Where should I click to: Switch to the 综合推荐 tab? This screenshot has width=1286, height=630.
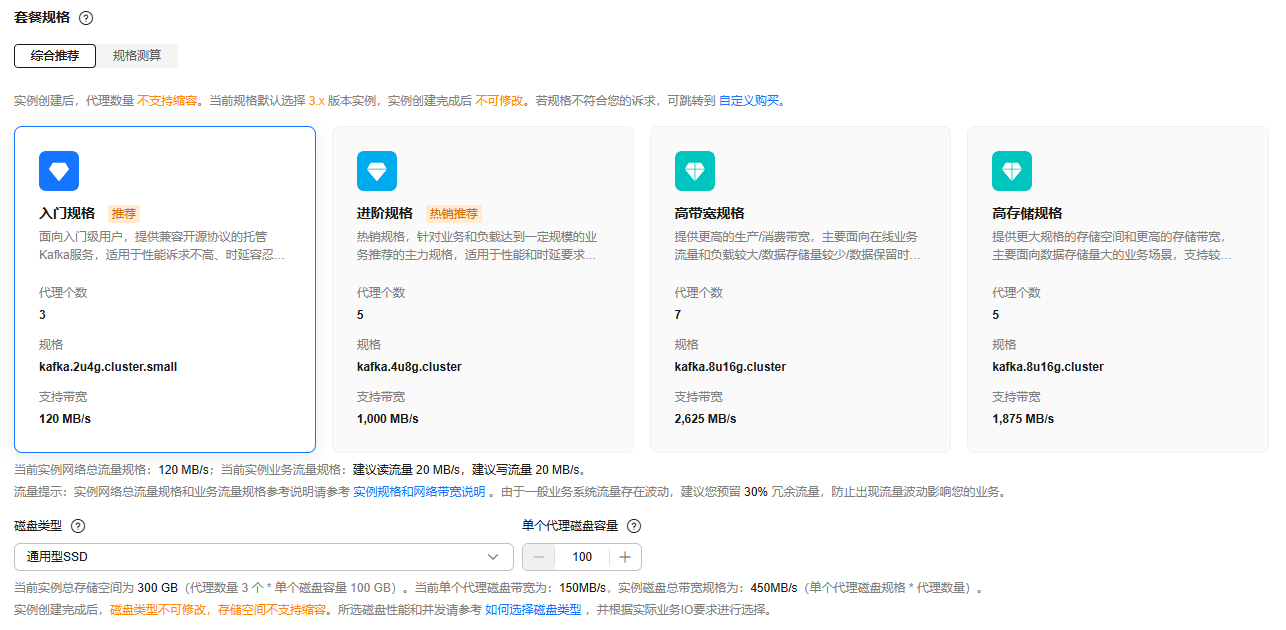click(55, 56)
